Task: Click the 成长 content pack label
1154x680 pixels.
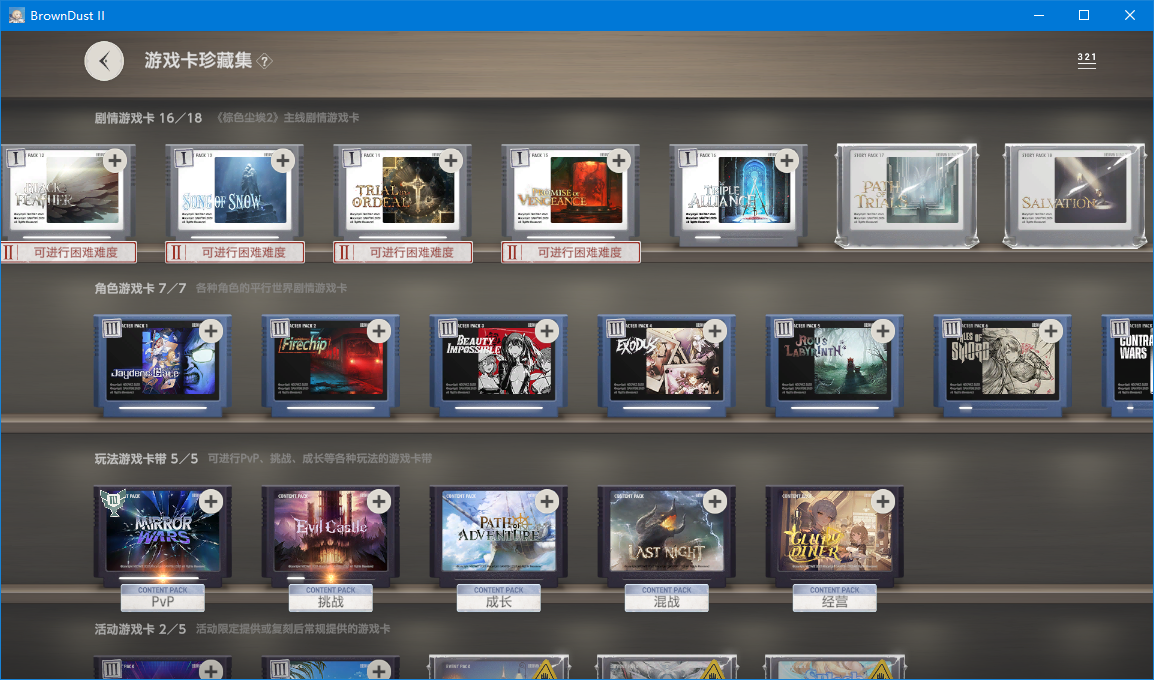Action: click(498, 598)
